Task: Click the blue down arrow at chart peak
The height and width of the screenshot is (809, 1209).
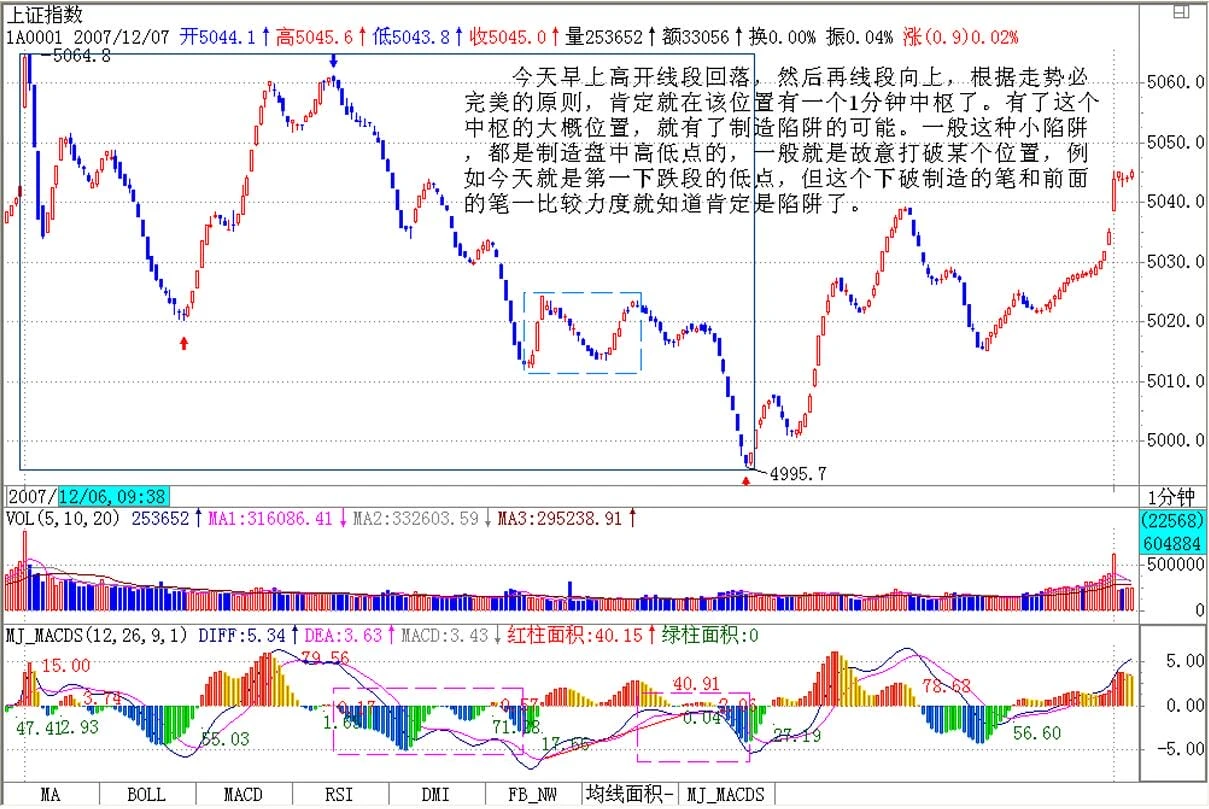Action: [333, 63]
